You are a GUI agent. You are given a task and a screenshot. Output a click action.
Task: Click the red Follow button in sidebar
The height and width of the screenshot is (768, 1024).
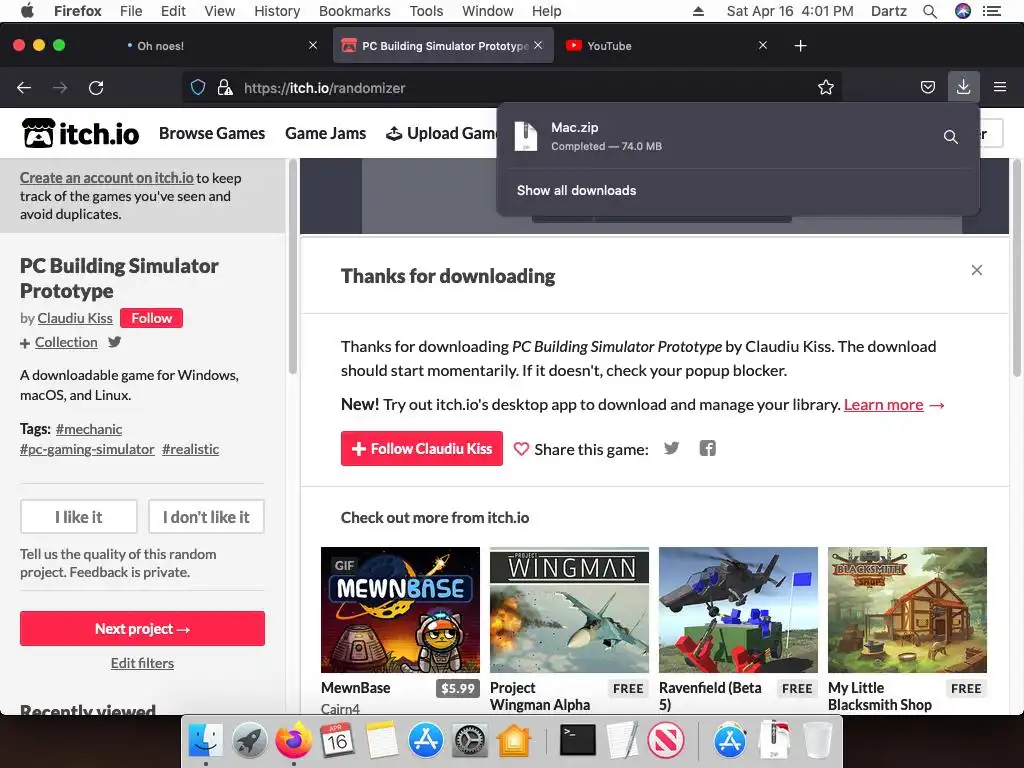[x=152, y=318]
